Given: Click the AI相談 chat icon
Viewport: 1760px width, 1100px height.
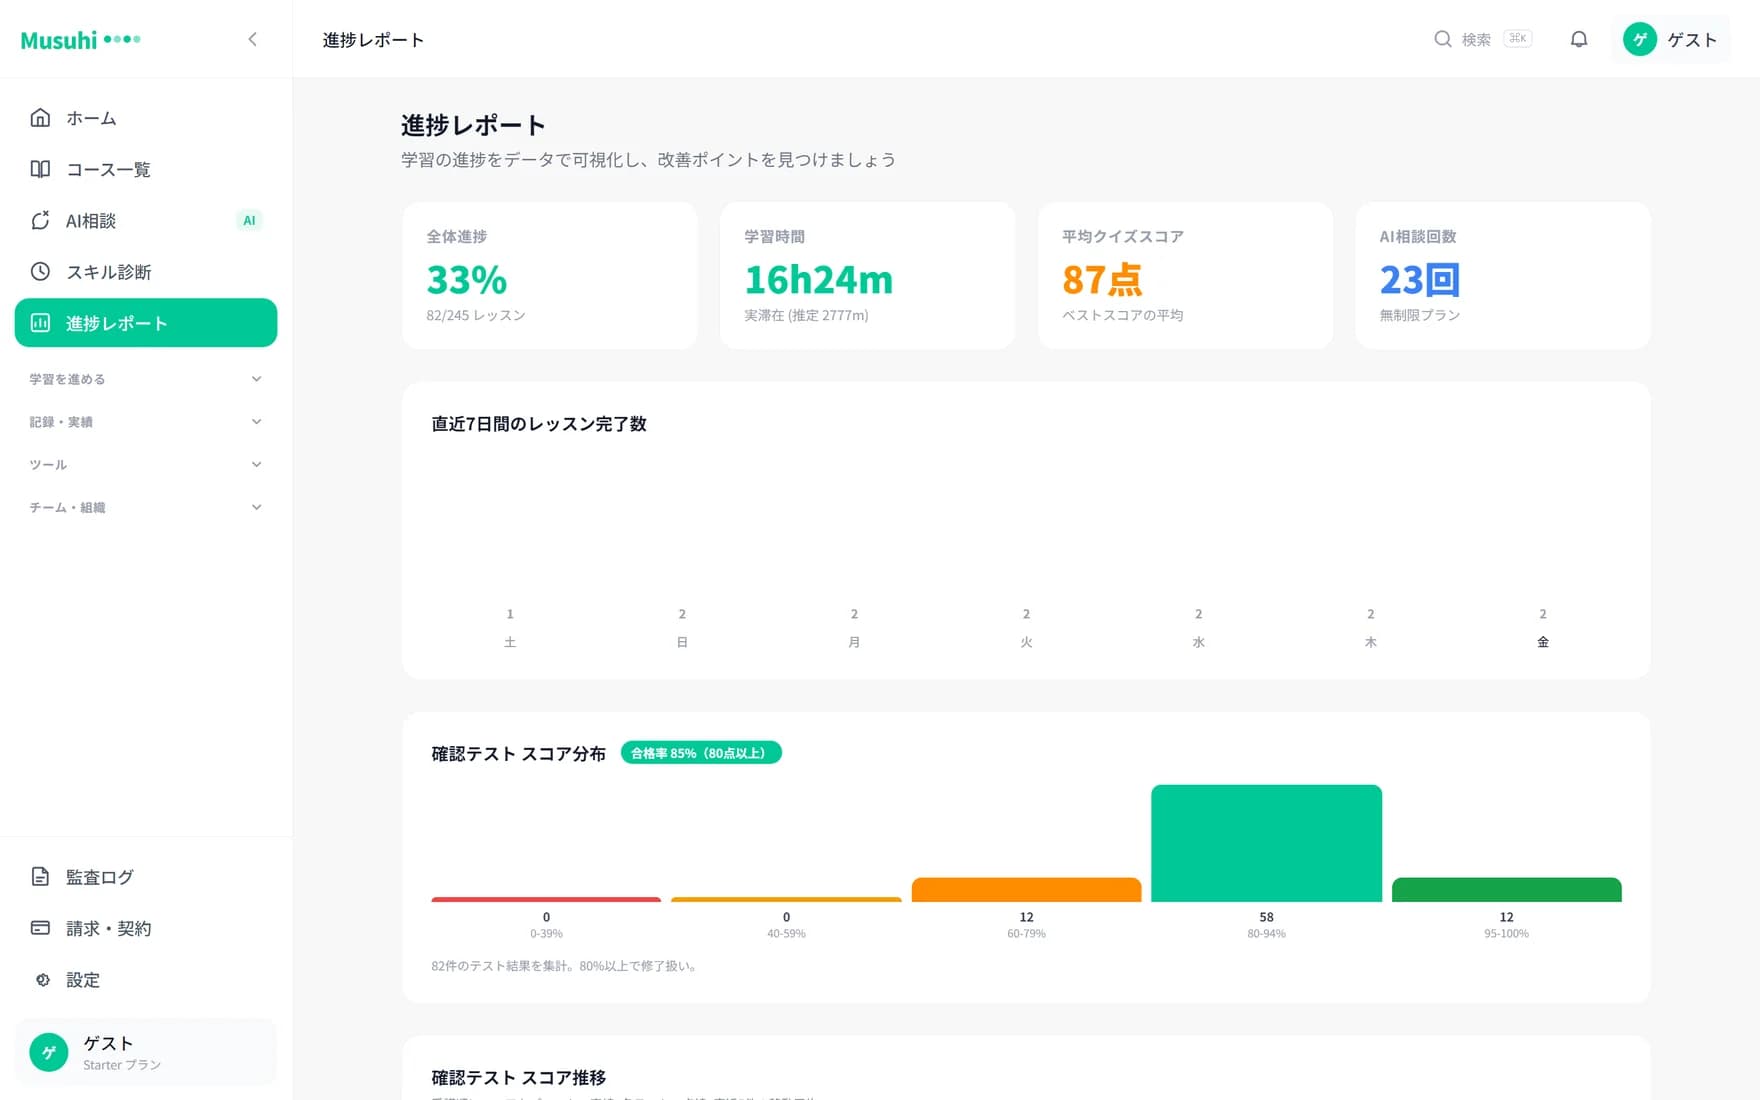Looking at the screenshot, I should [40, 220].
